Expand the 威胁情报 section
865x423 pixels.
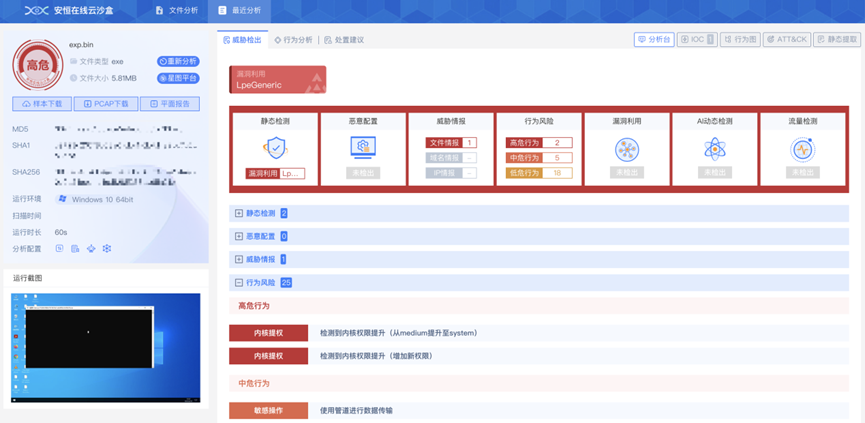pyautogui.click(x=239, y=259)
